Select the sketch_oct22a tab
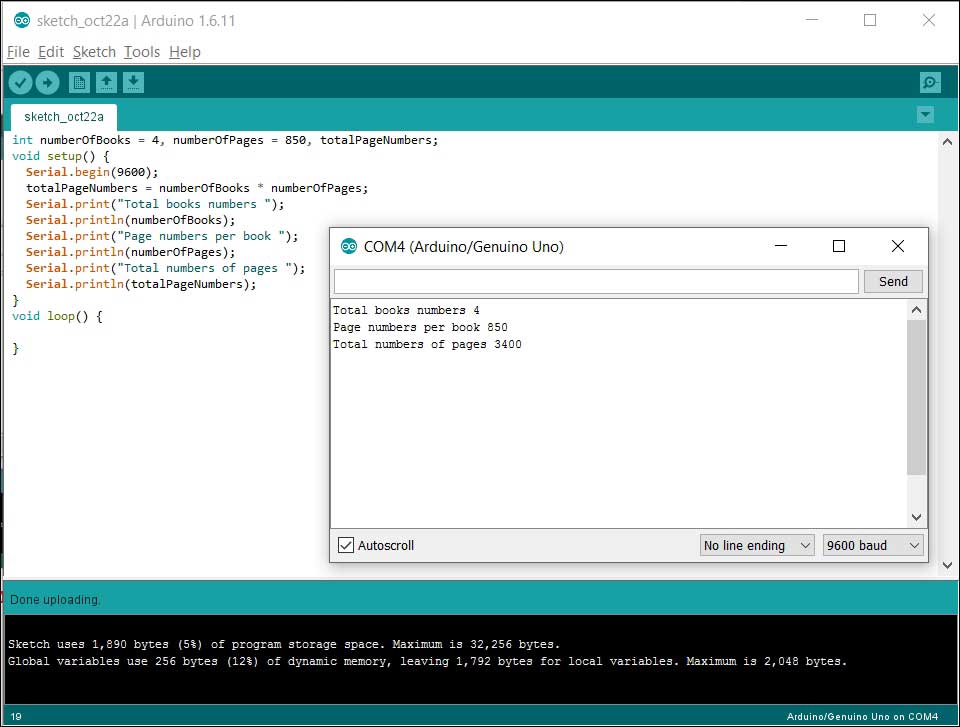Screen dimensions: 960x727 pyautogui.click(x=63, y=117)
